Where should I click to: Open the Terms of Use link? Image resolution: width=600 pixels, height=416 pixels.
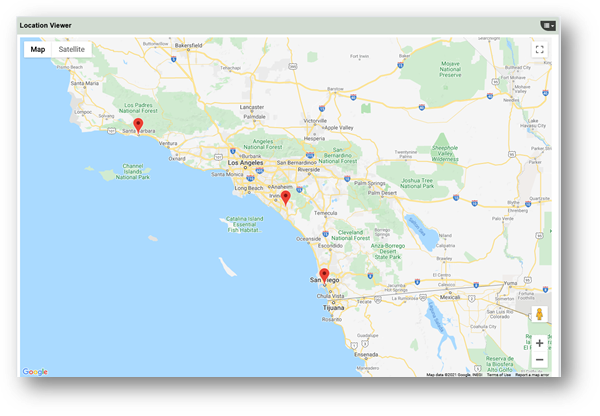pos(499,375)
